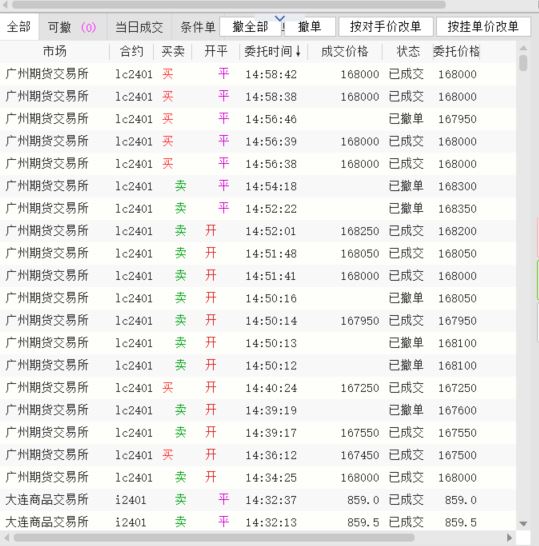Select cancelled order at 14:50:16
The height and width of the screenshot is (546, 539).
tap(258, 298)
